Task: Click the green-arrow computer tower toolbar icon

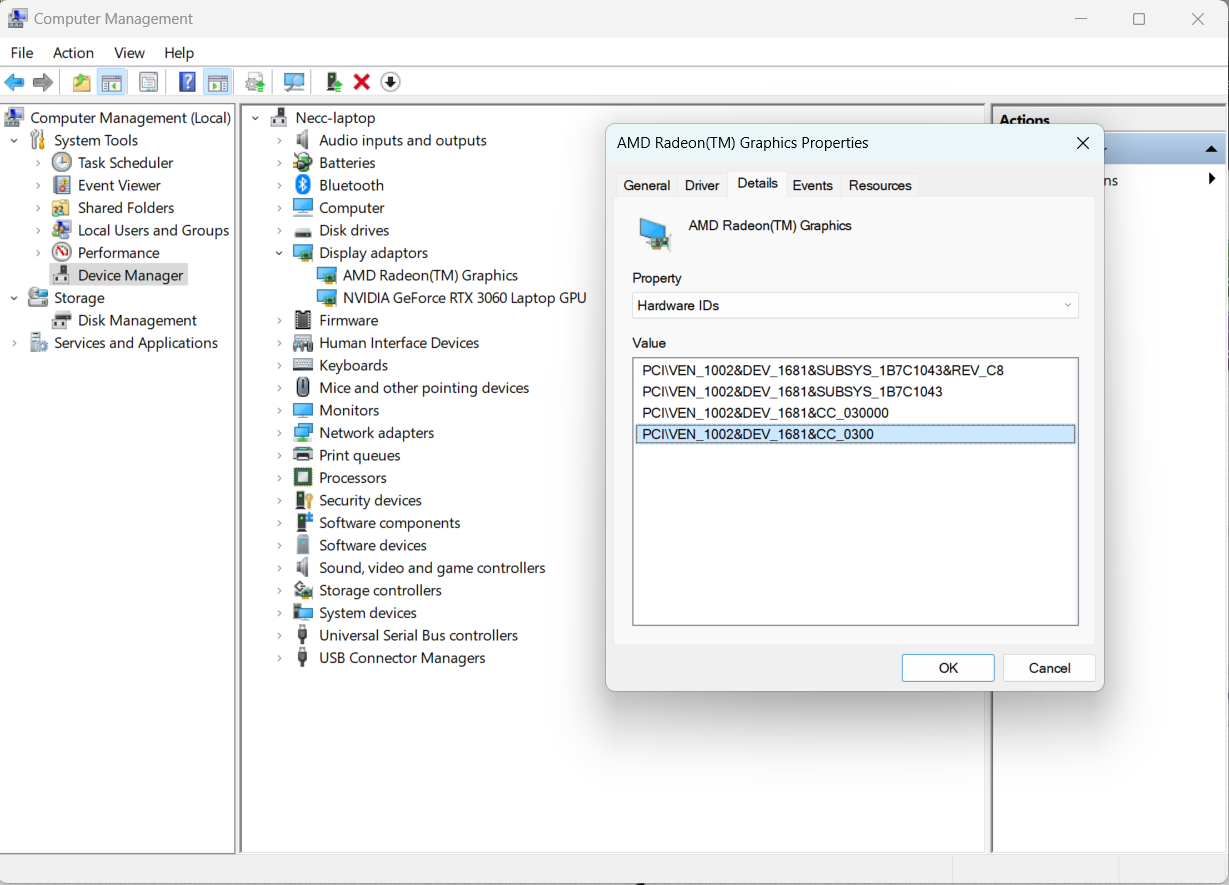Action: 334,82
